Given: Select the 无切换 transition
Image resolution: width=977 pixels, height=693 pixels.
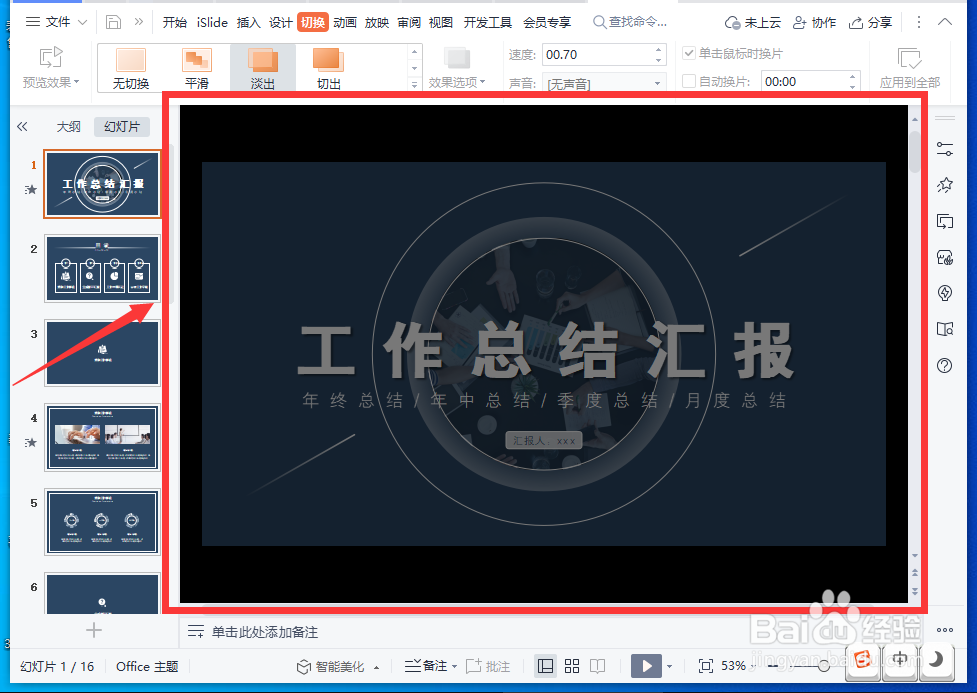Looking at the screenshot, I should [x=131, y=69].
